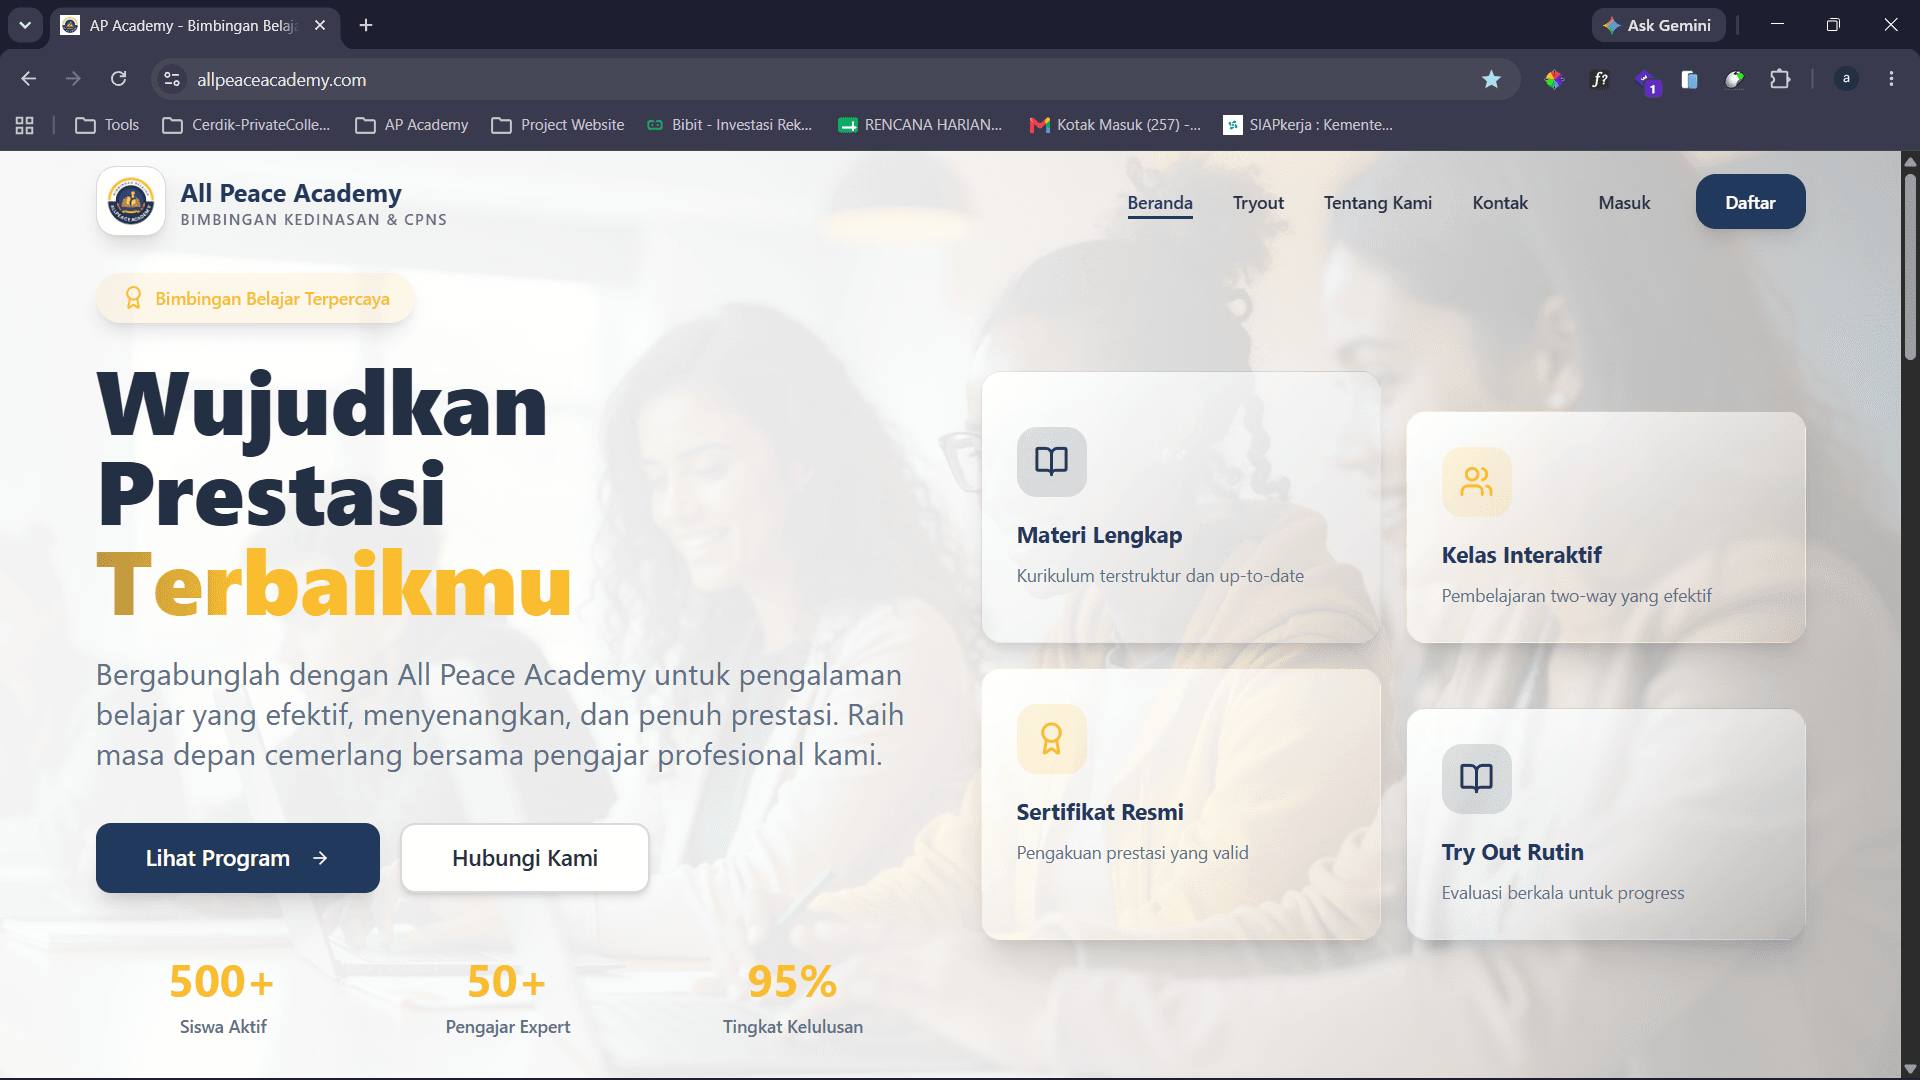The height and width of the screenshot is (1080, 1920).
Task: Click the Kelas Interaktif card title
Action: [1521, 555]
